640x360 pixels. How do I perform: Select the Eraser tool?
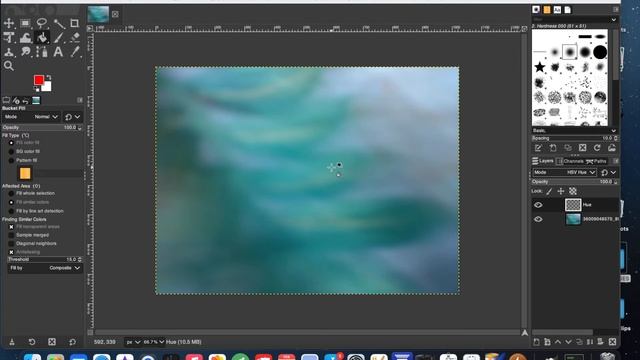pos(74,38)
